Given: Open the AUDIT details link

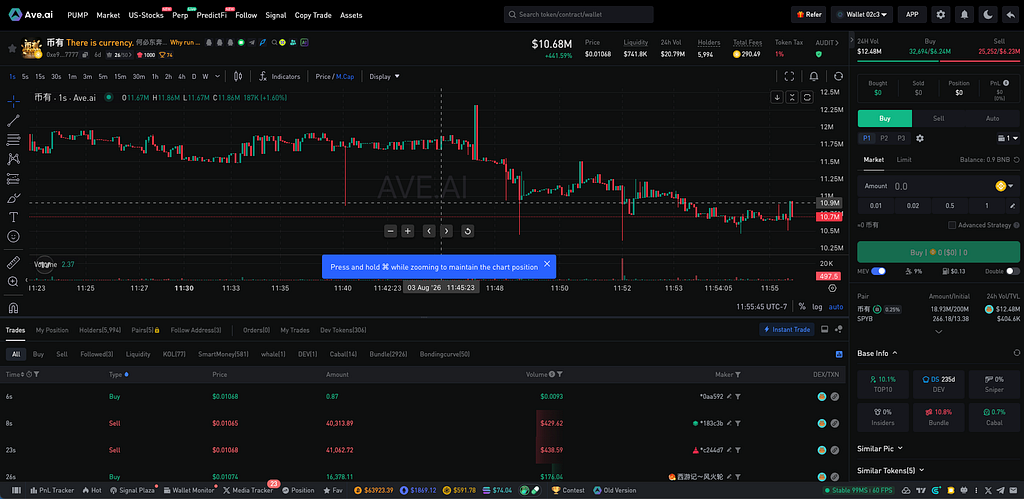Looking at the screenshot, I should [827, 42].
